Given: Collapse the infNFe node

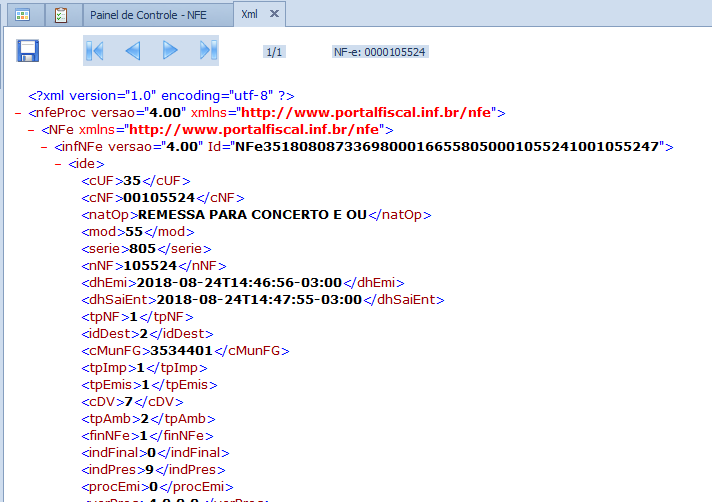Looking at the screenshot, I should pos(44,147).
